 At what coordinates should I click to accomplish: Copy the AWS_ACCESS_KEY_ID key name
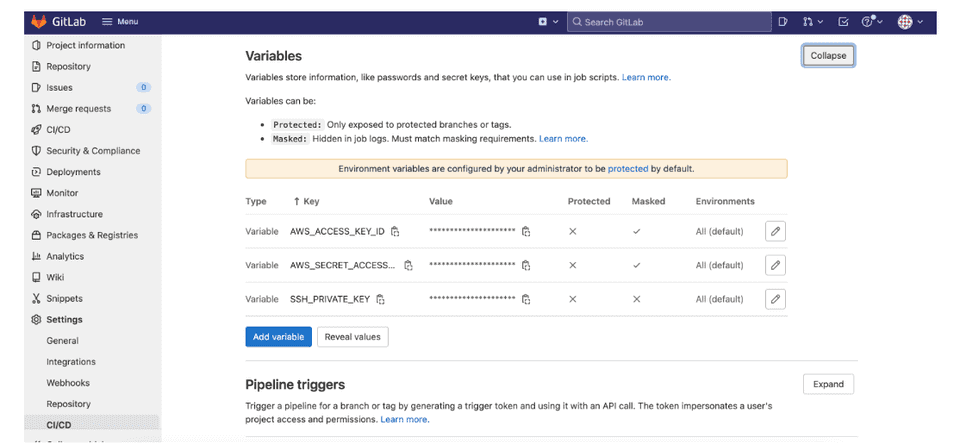[396, 231]
